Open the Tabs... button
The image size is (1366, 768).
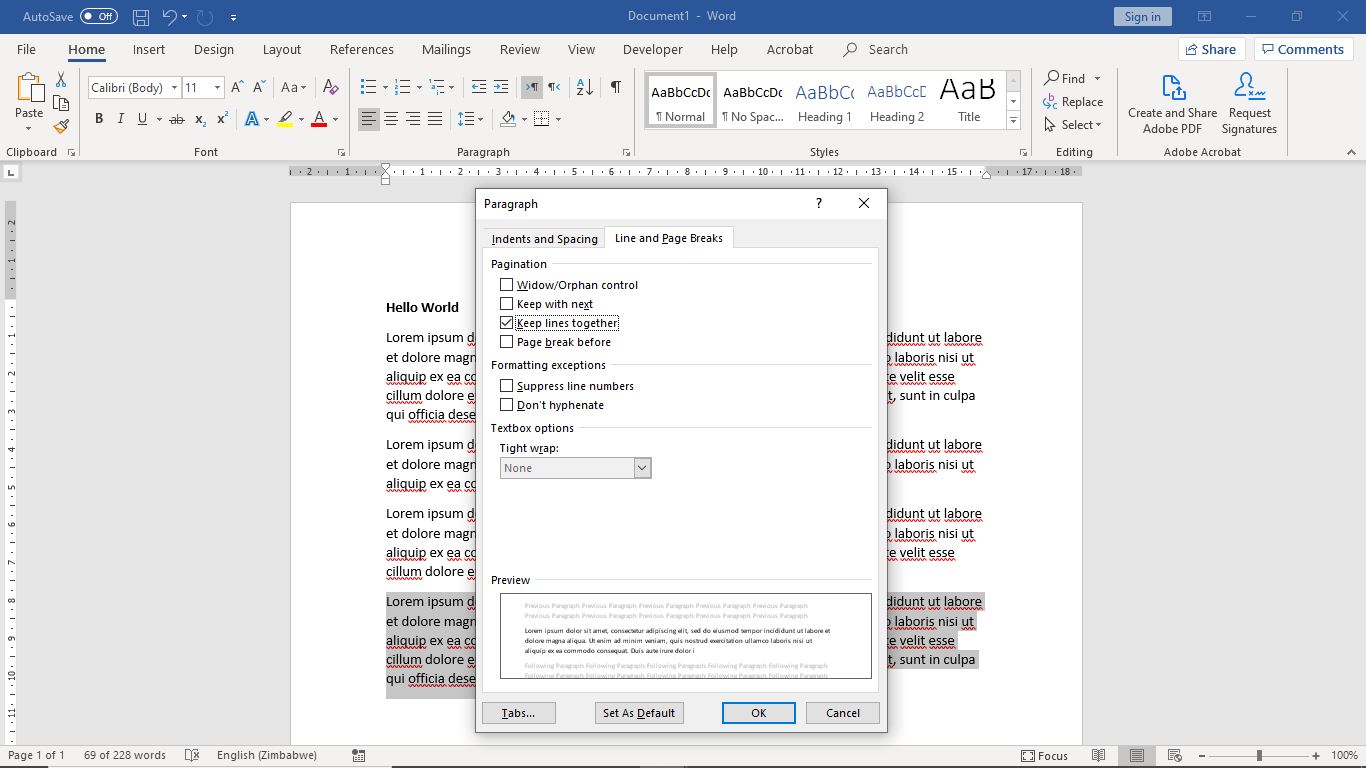(518, 713)
